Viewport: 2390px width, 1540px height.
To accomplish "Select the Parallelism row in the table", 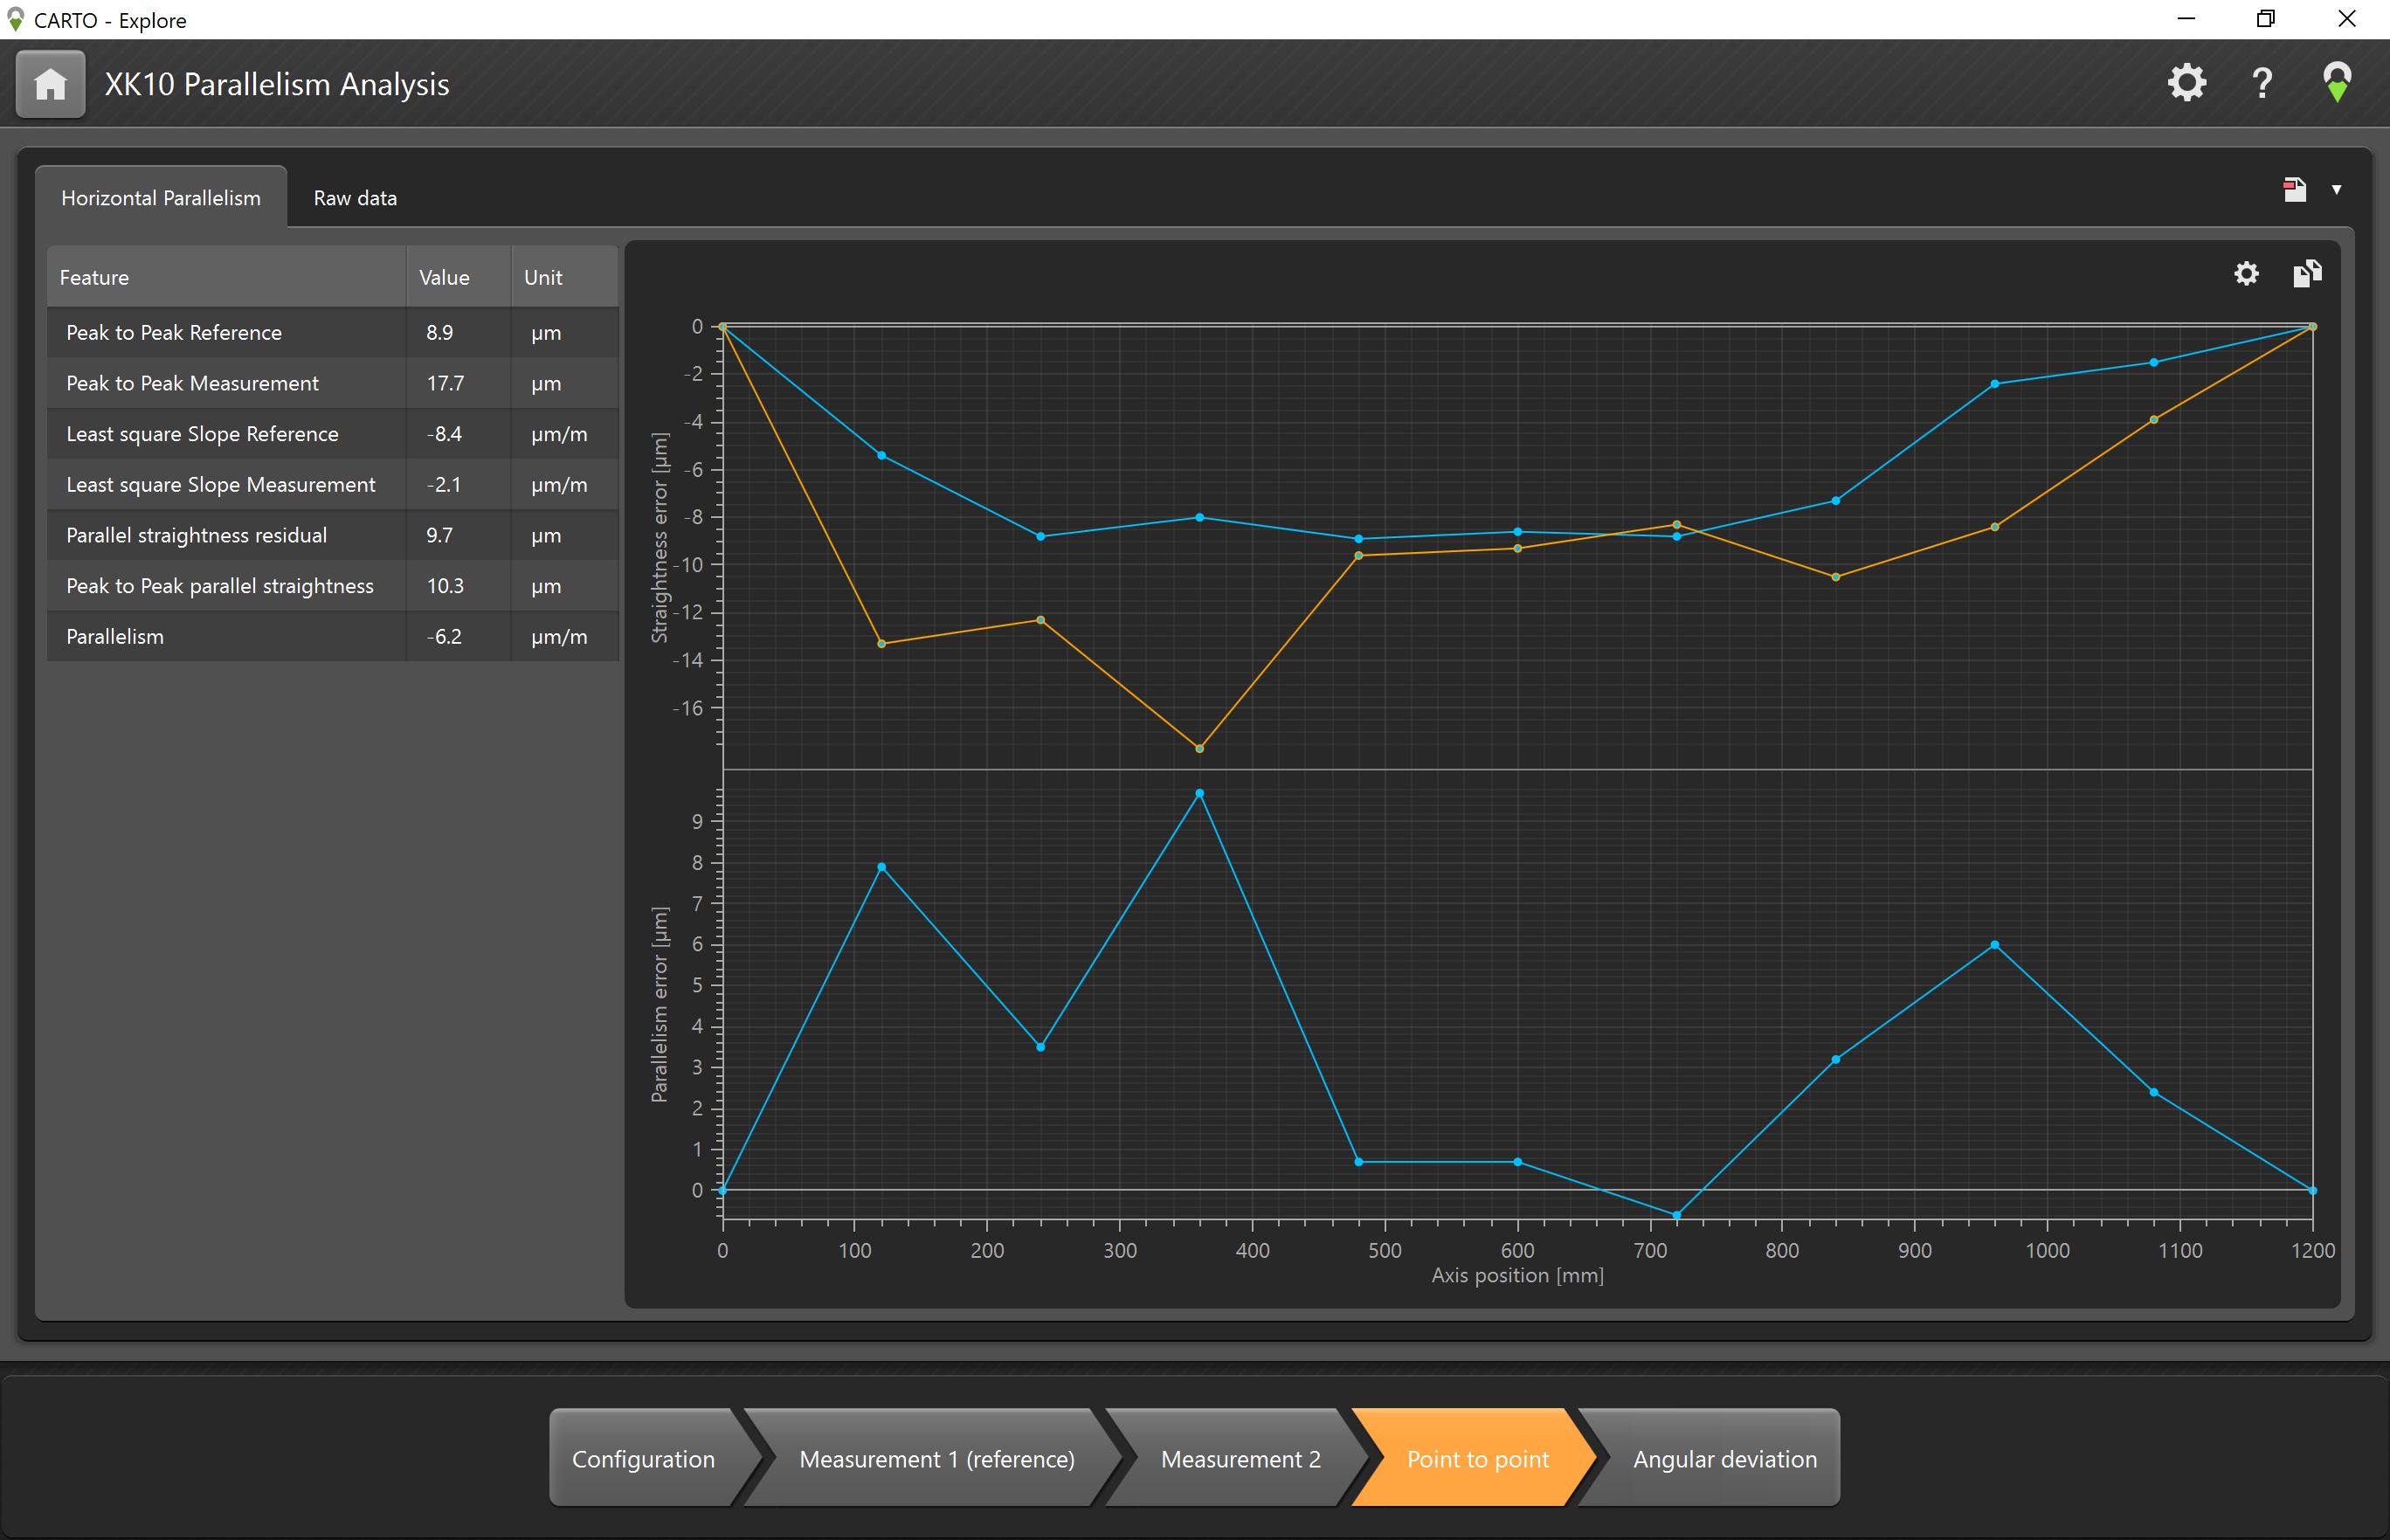I will [x=225, y=637].
